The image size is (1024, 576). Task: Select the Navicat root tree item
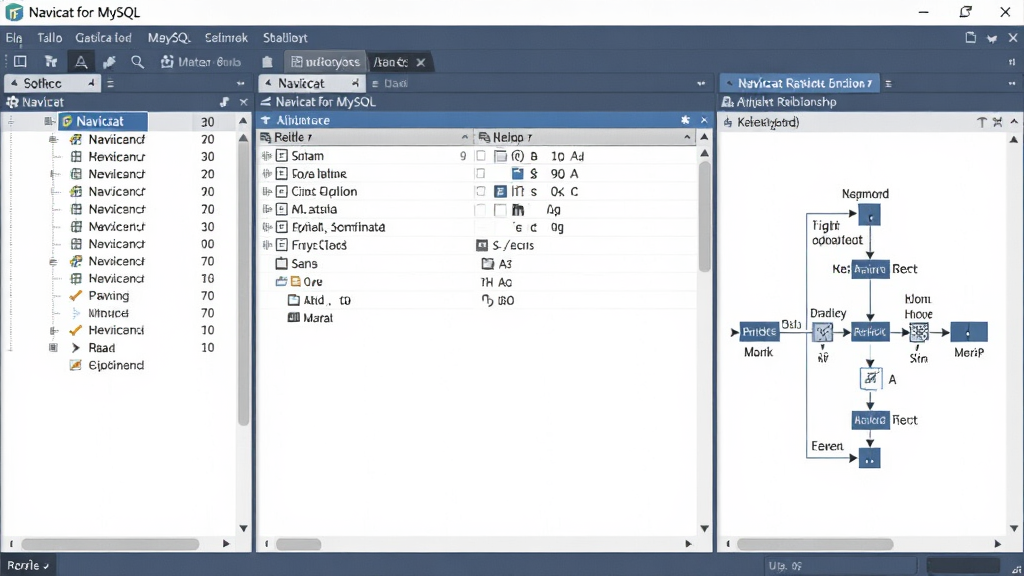pos(103,121)
